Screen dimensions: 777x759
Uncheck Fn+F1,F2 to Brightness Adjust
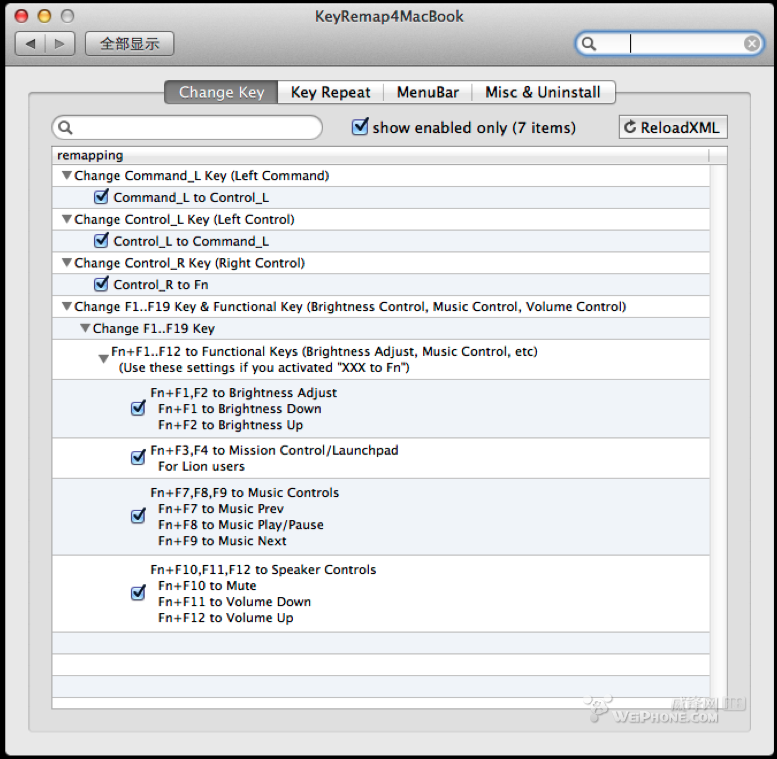tap(138, 408)
